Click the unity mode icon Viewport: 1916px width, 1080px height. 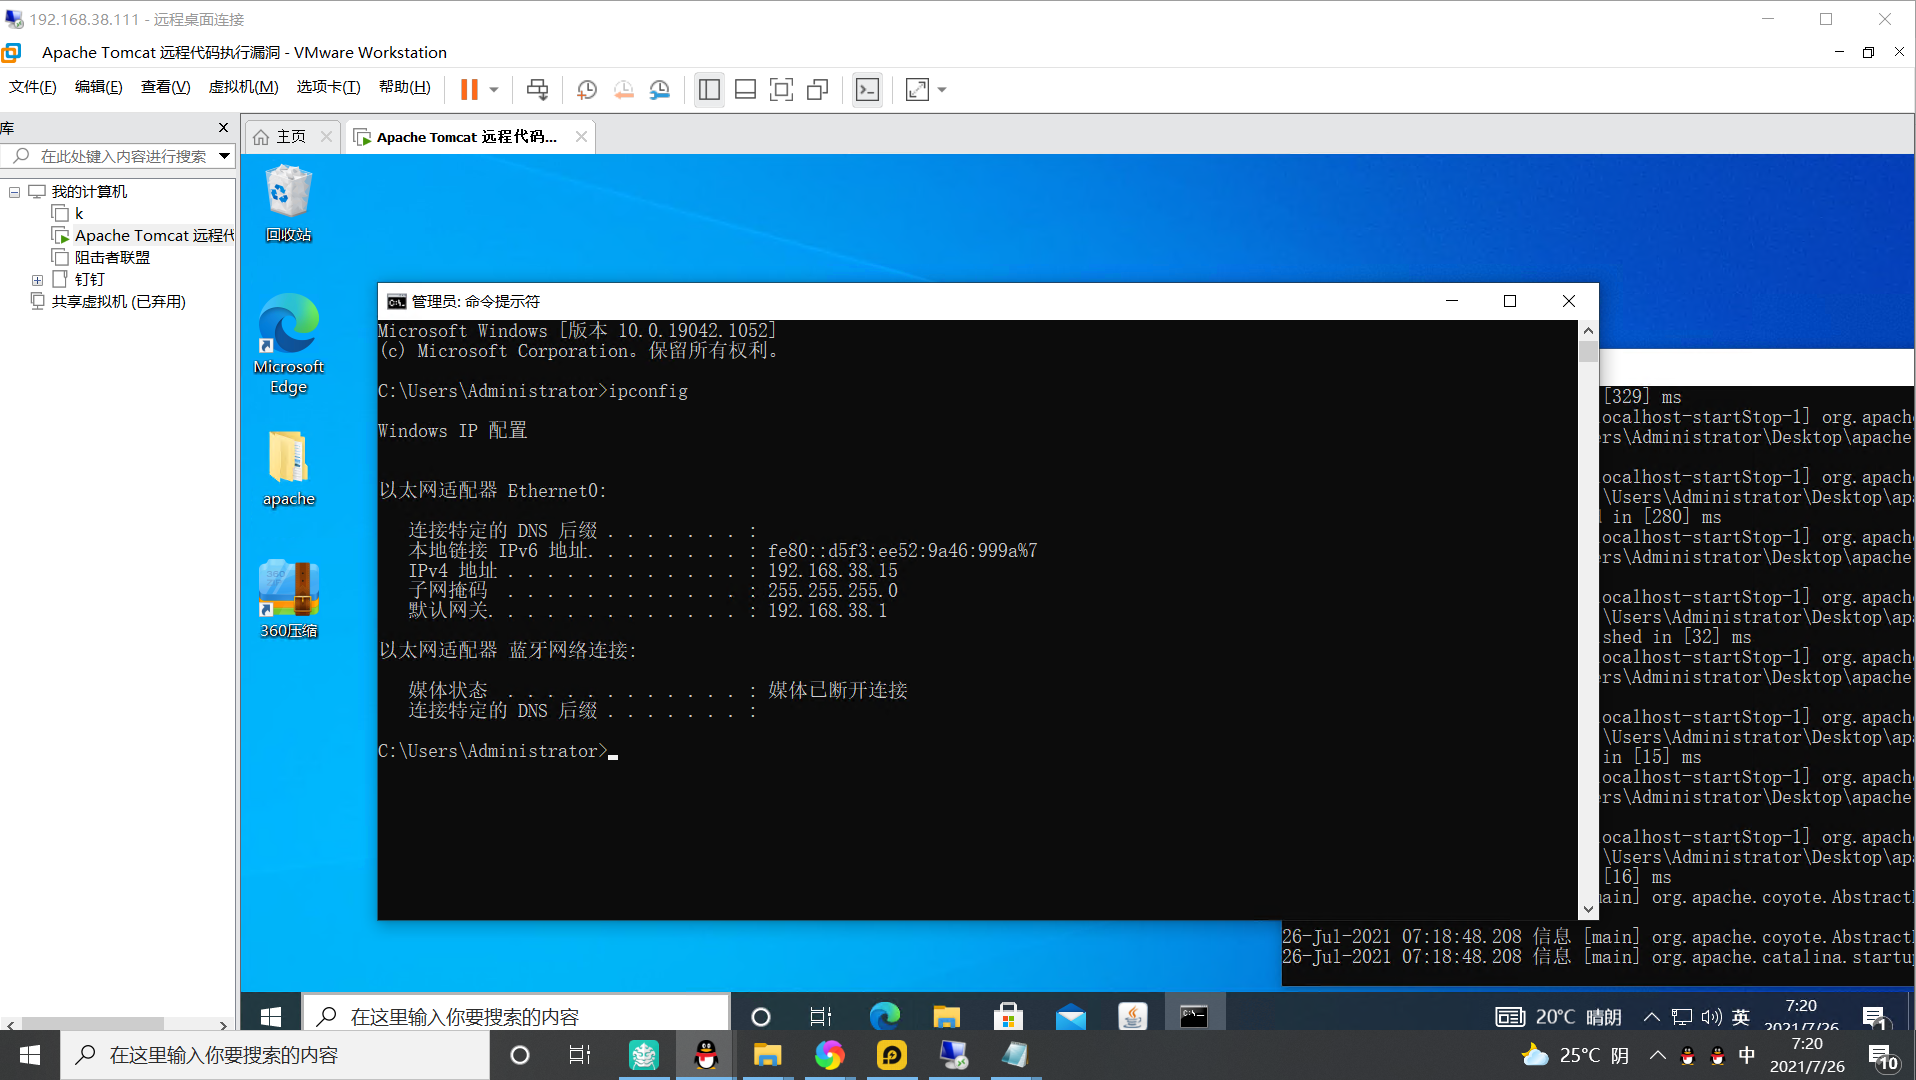(818, 90)
